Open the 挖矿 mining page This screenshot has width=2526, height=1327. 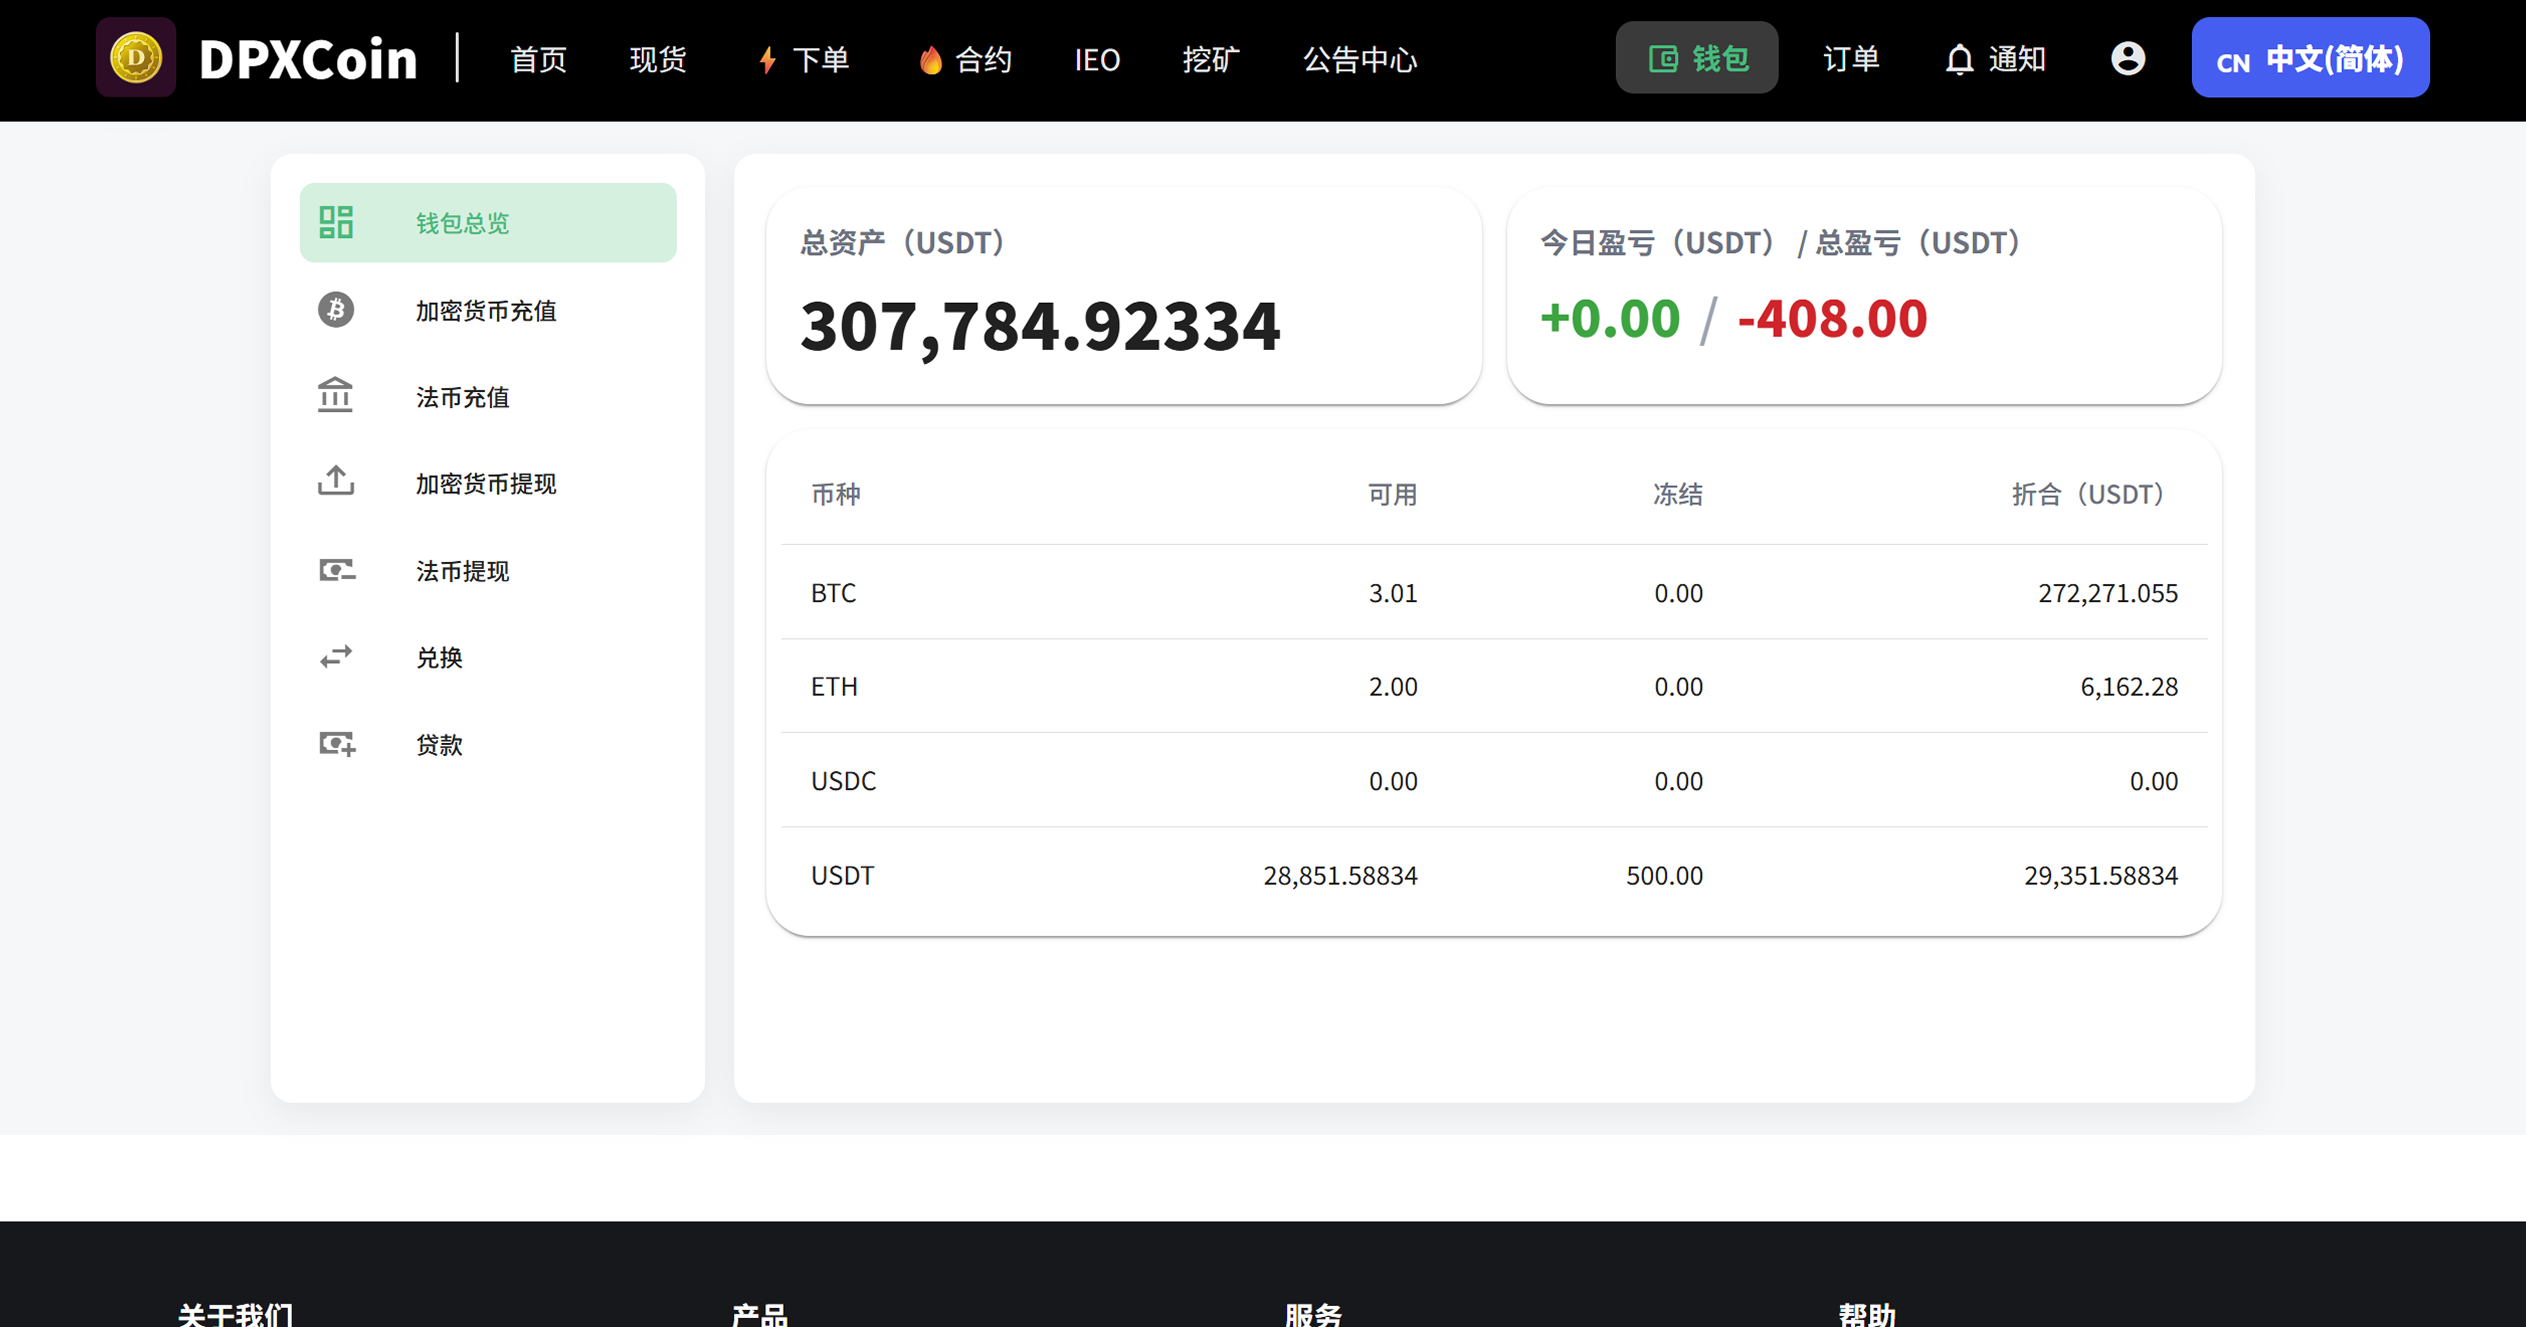click(x=1210, y=59)
